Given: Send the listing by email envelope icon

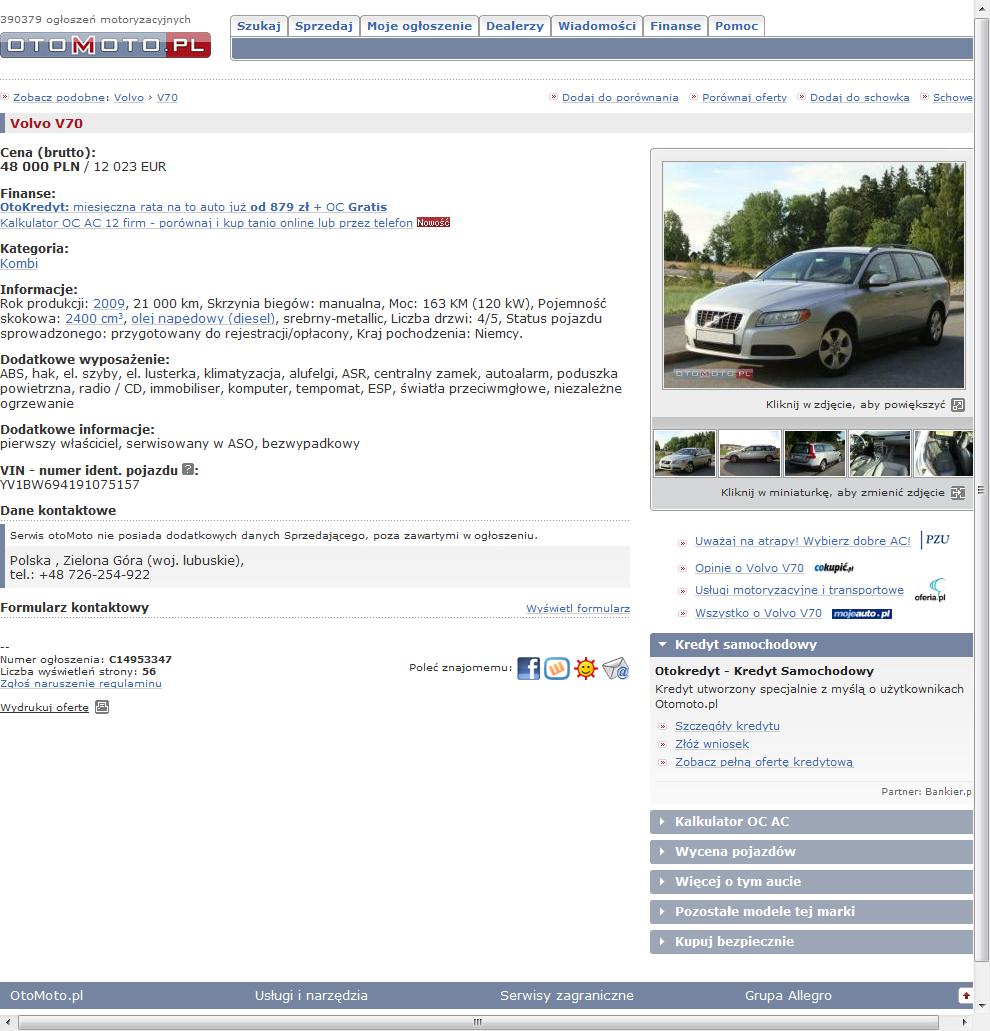Looking at the screenshot, I should pyautogui.click(x=616, y=668).
